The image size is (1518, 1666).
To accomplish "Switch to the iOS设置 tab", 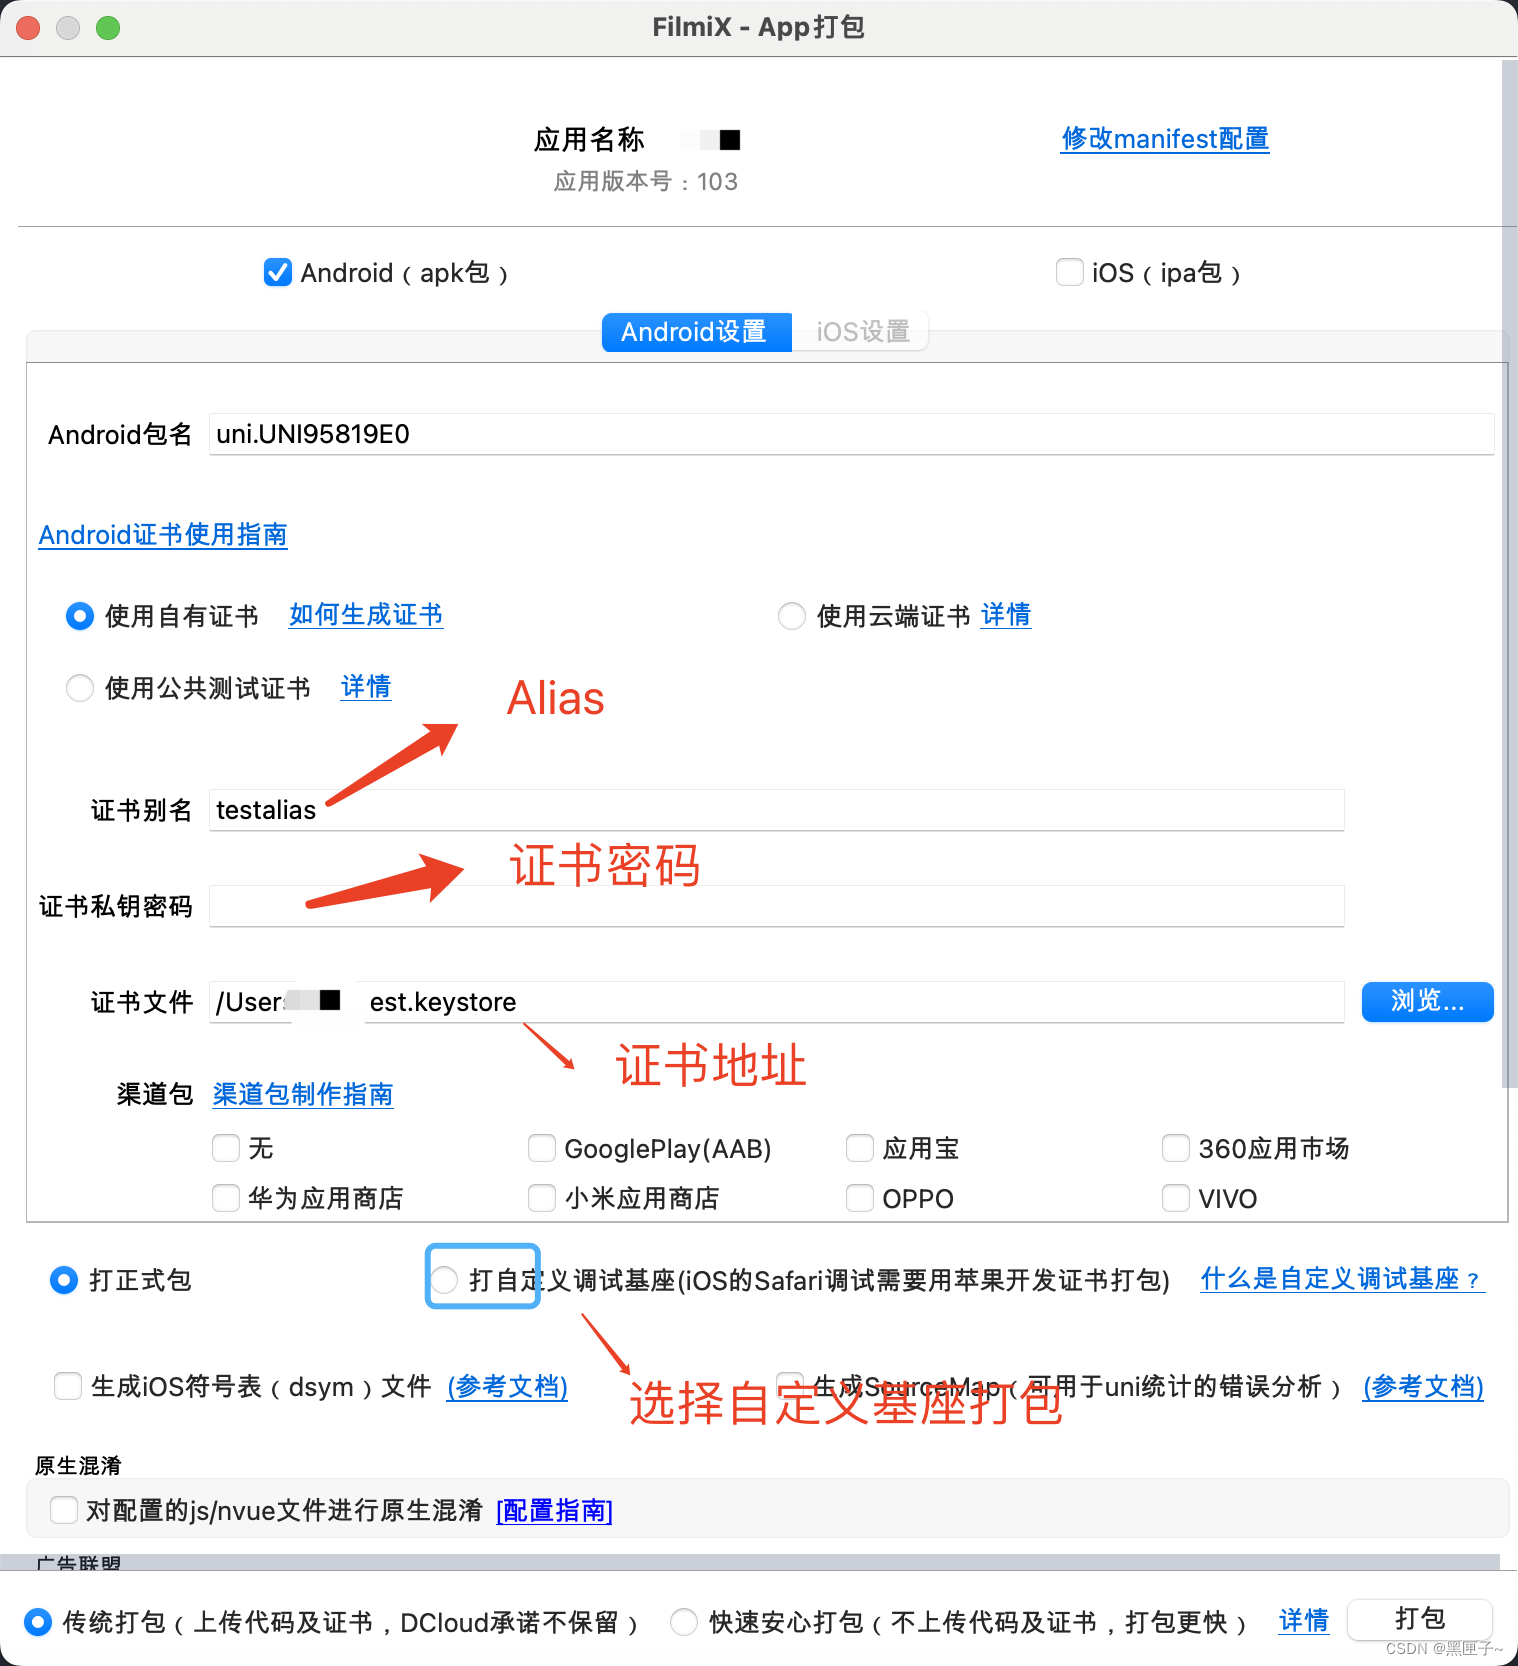I will [x=862, y=332].
